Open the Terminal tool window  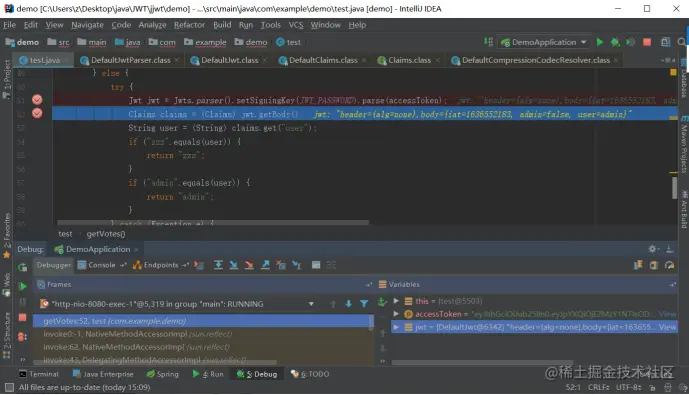(x=39, y=374)
